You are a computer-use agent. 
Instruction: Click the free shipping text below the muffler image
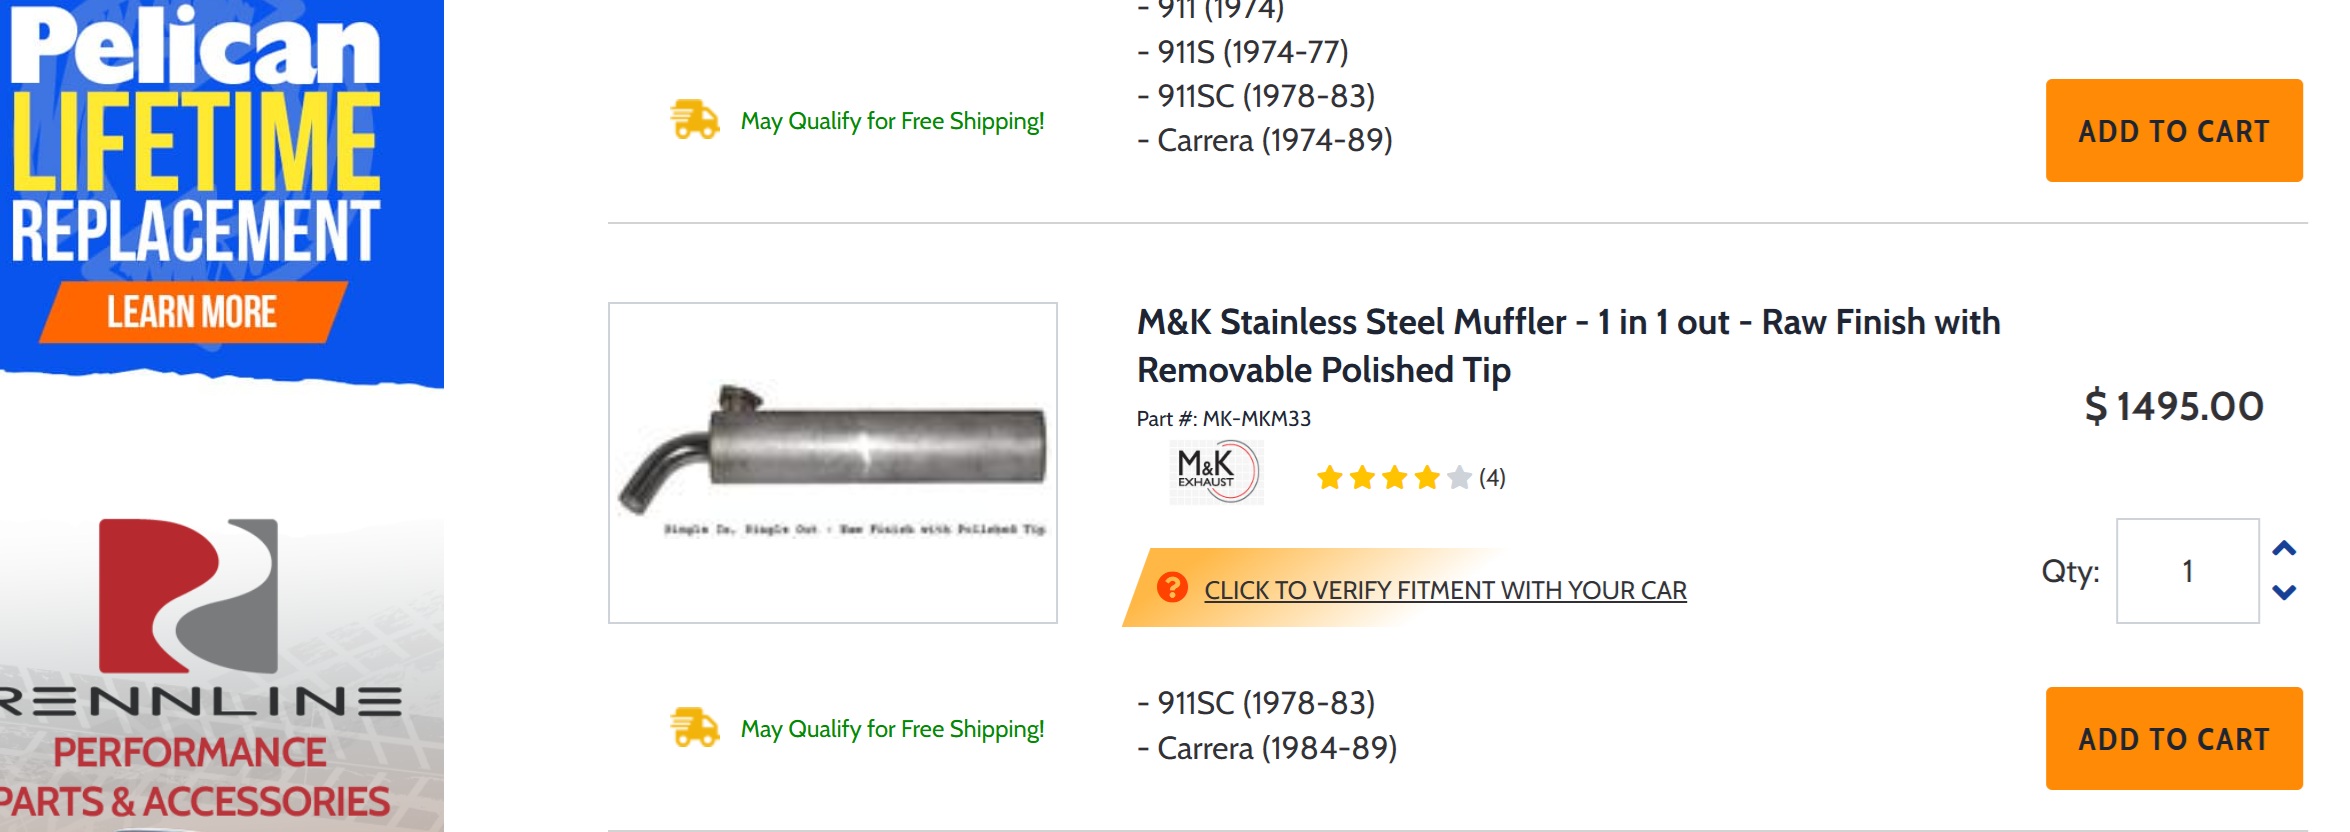point(892,729)
